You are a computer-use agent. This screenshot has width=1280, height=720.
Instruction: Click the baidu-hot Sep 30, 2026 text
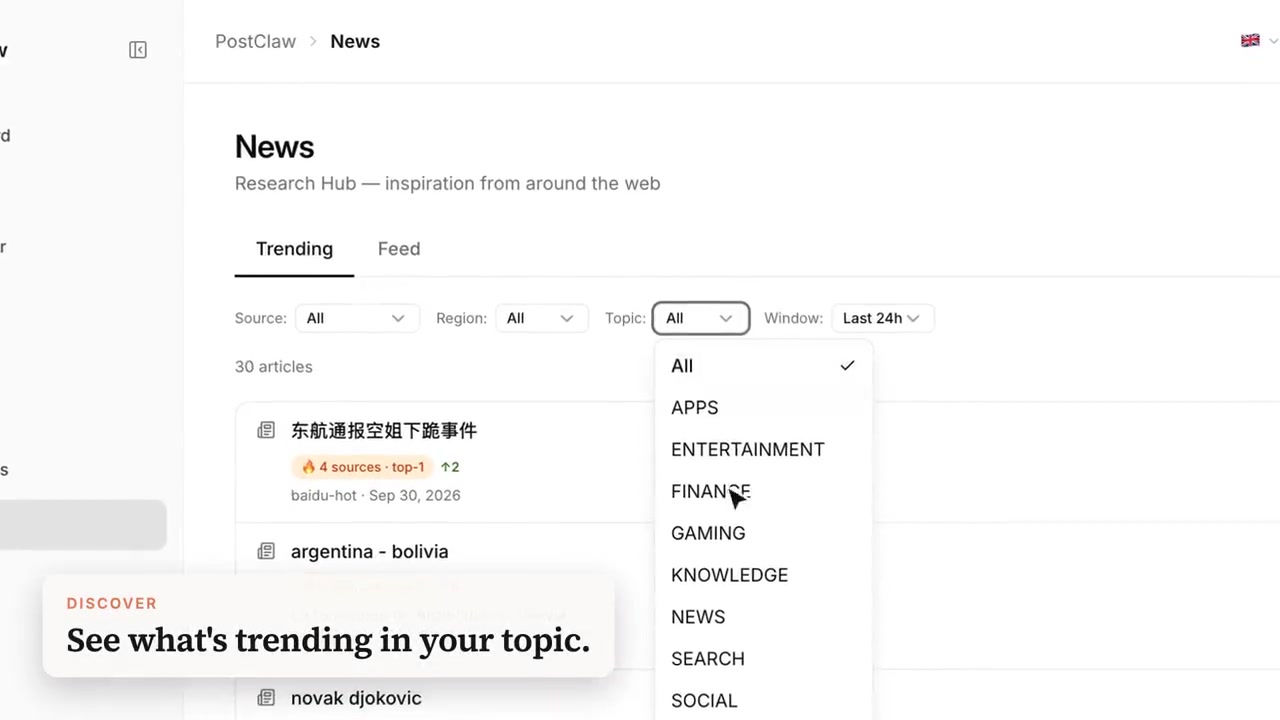[376, 495]
